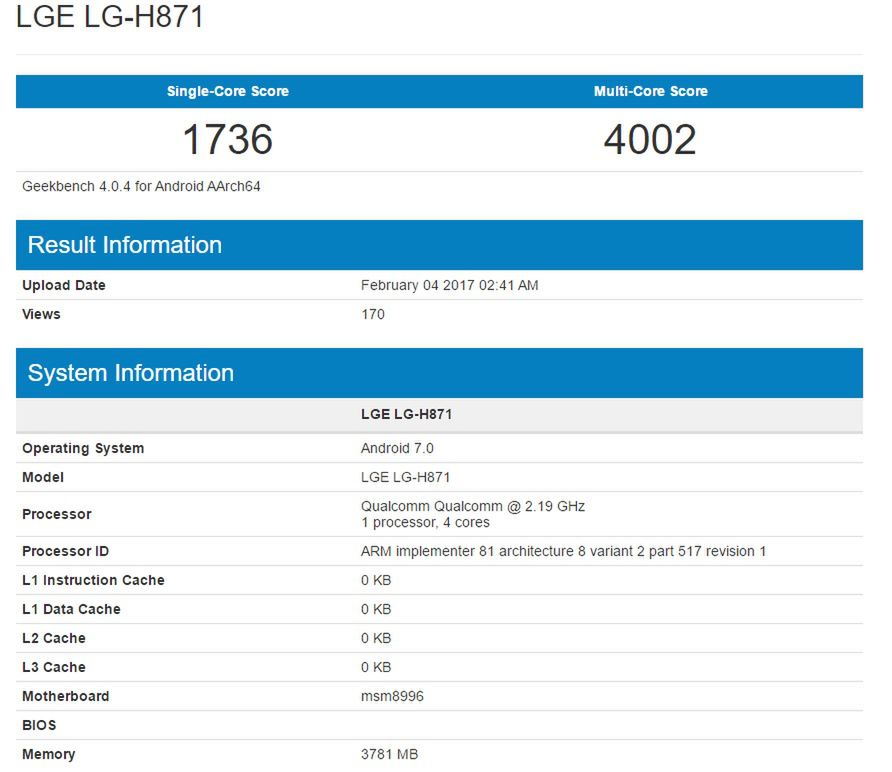Click the Memory value 3781 MB
This screenshot has width=892, height=772.
390,754
